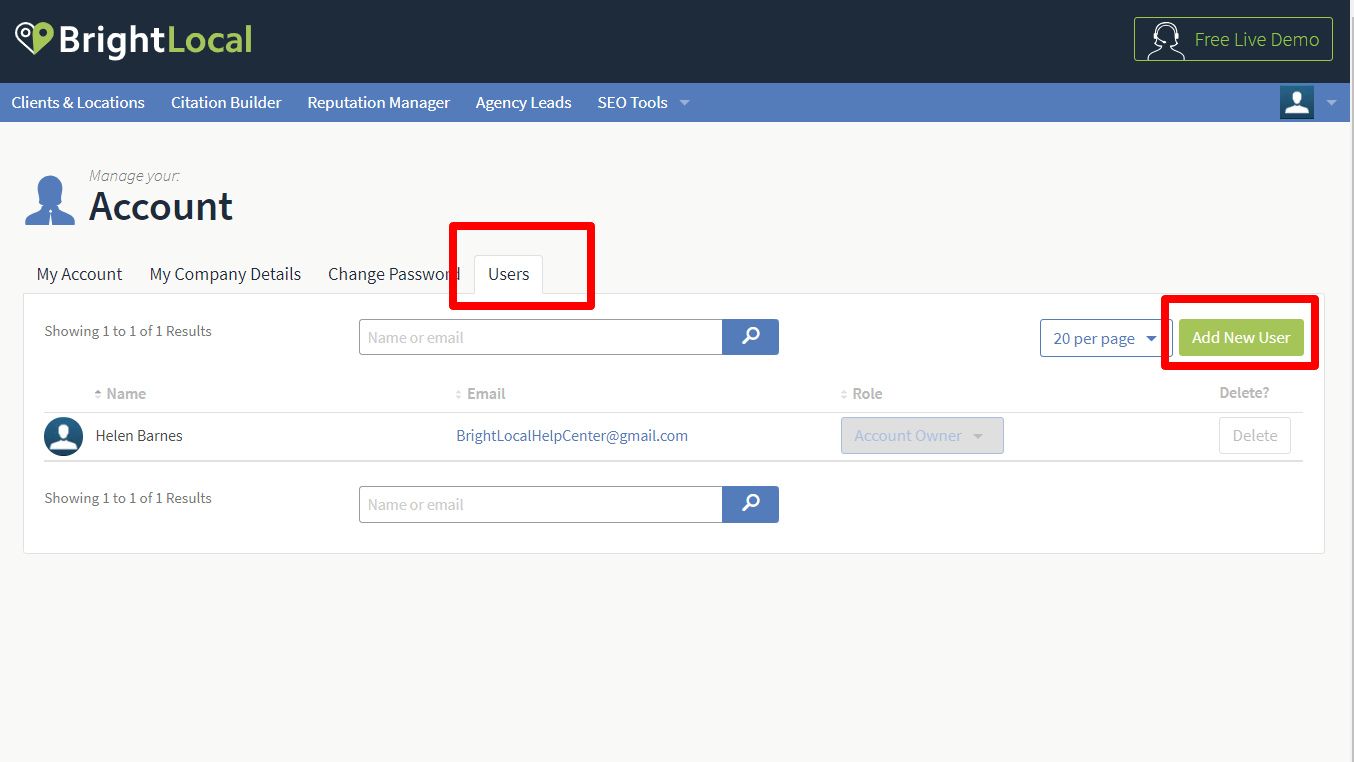
Task: Click the top 'Showing 1 to 1 of 1 Results' text
Action: (128, 331)
